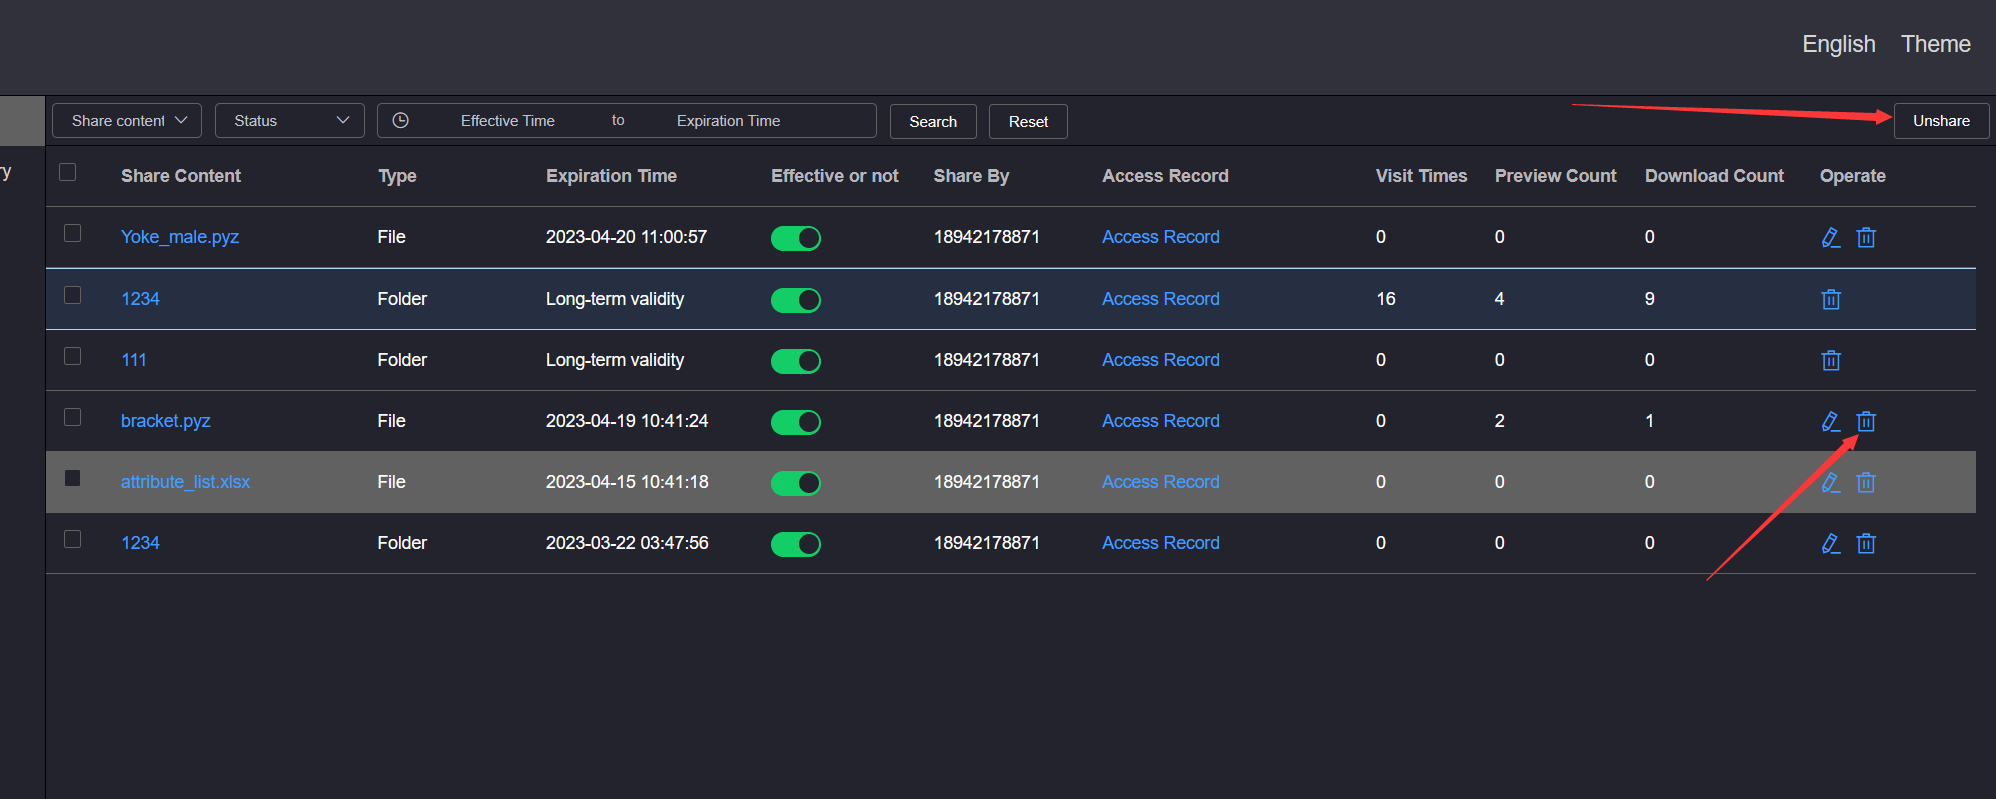
Task: Select the 2023-04-15 10:41:18 expiration cell
Action: coord(627,482)
